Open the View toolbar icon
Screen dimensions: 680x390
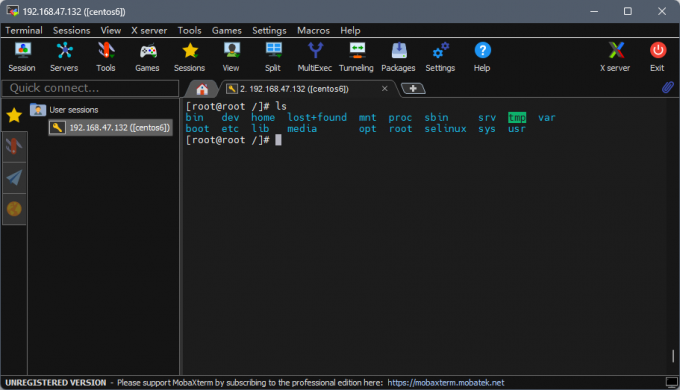coord(231,57)
